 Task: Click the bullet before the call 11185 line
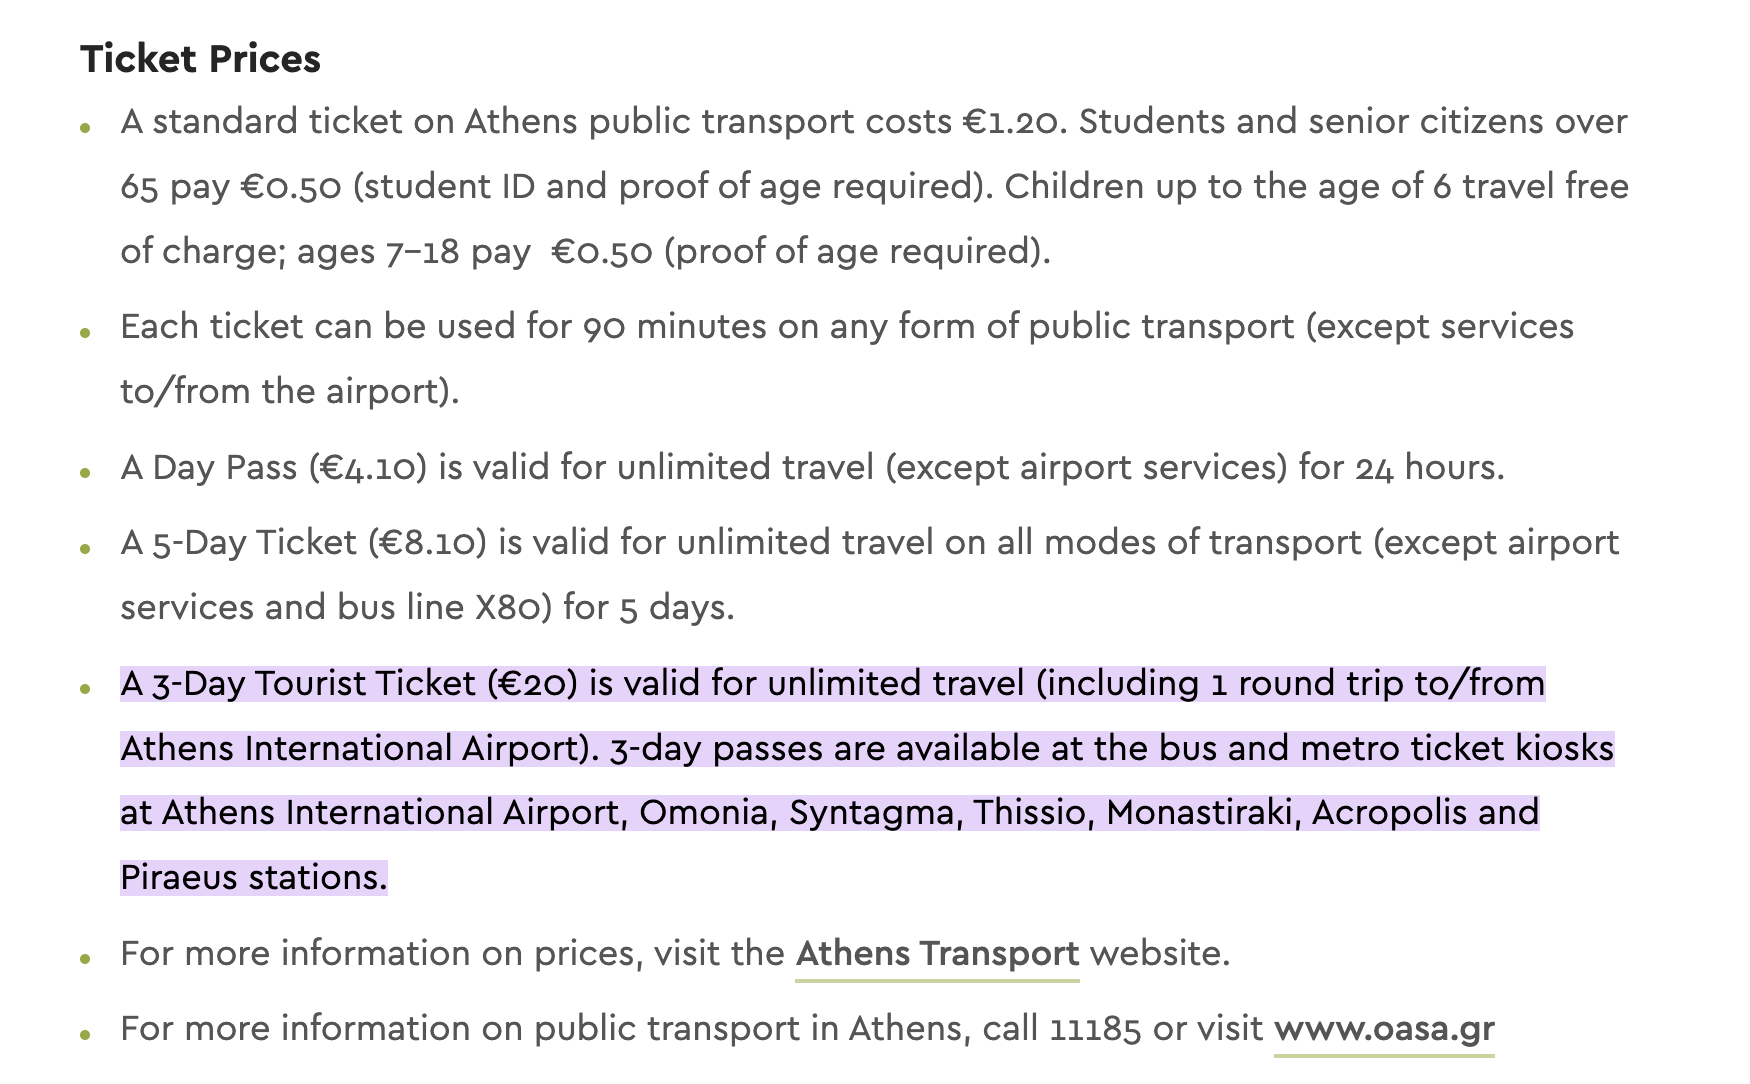(87, 1035)
